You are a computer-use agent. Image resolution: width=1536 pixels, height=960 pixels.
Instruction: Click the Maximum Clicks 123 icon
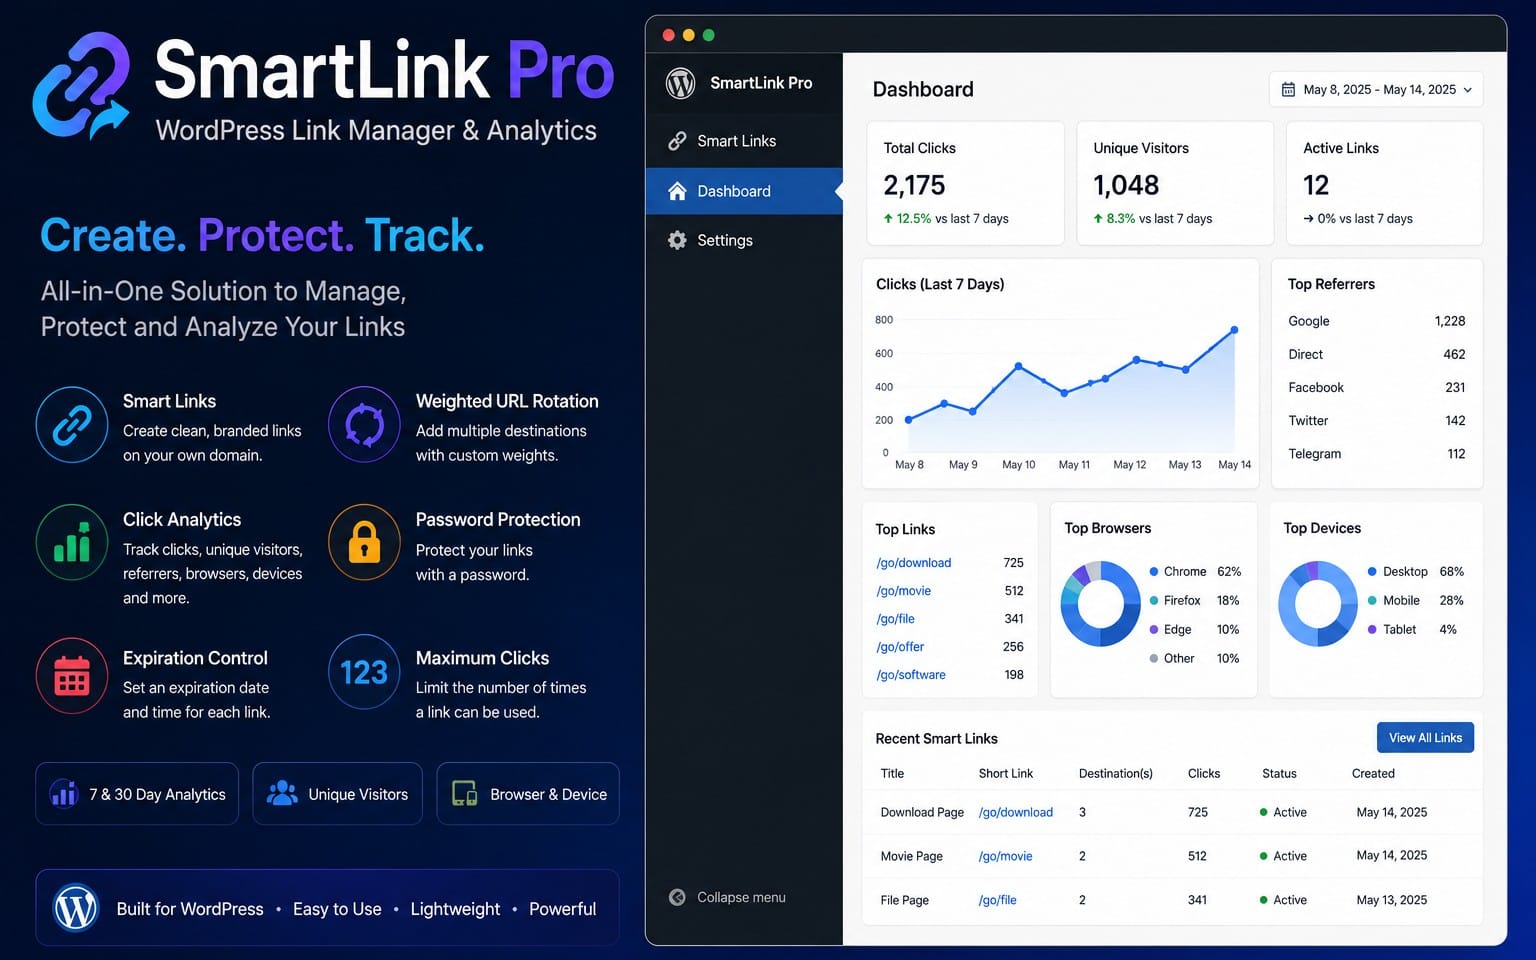click(x=364, y=672)
